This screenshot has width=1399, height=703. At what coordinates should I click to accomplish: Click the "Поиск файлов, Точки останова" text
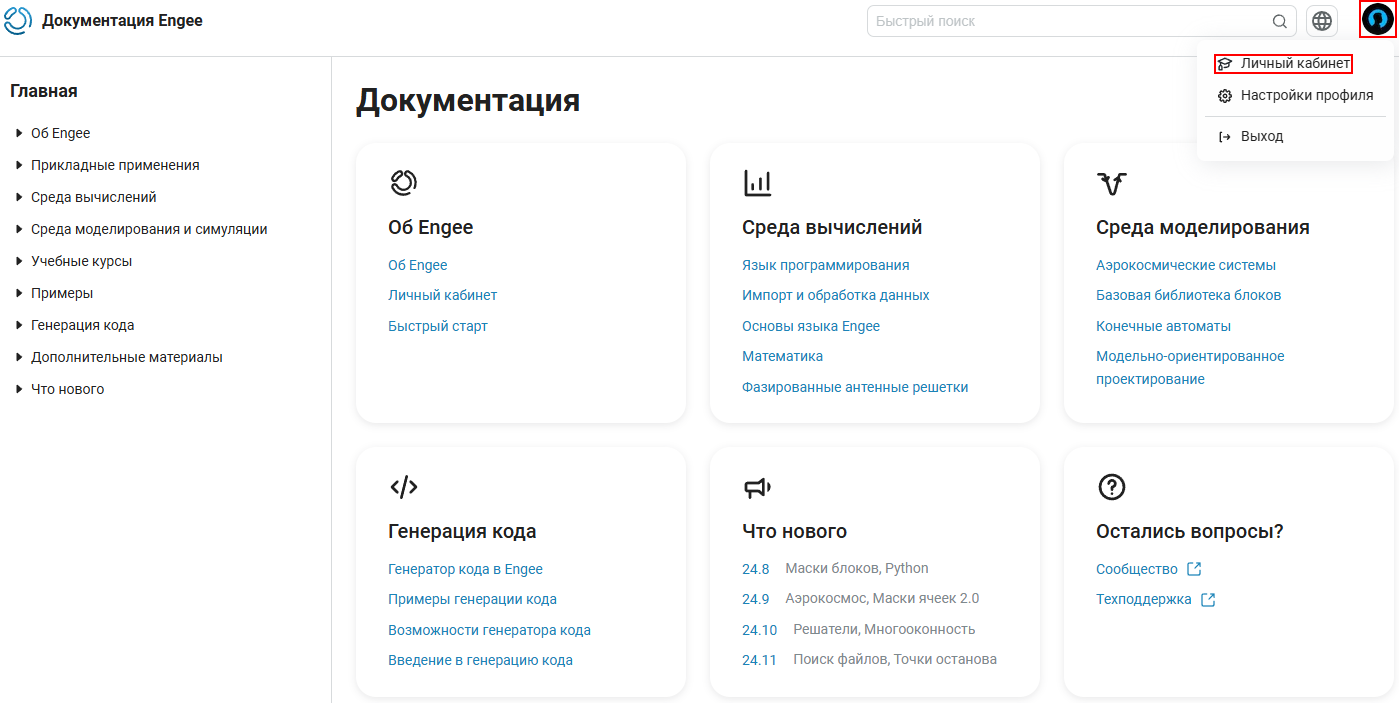(895, 659)
